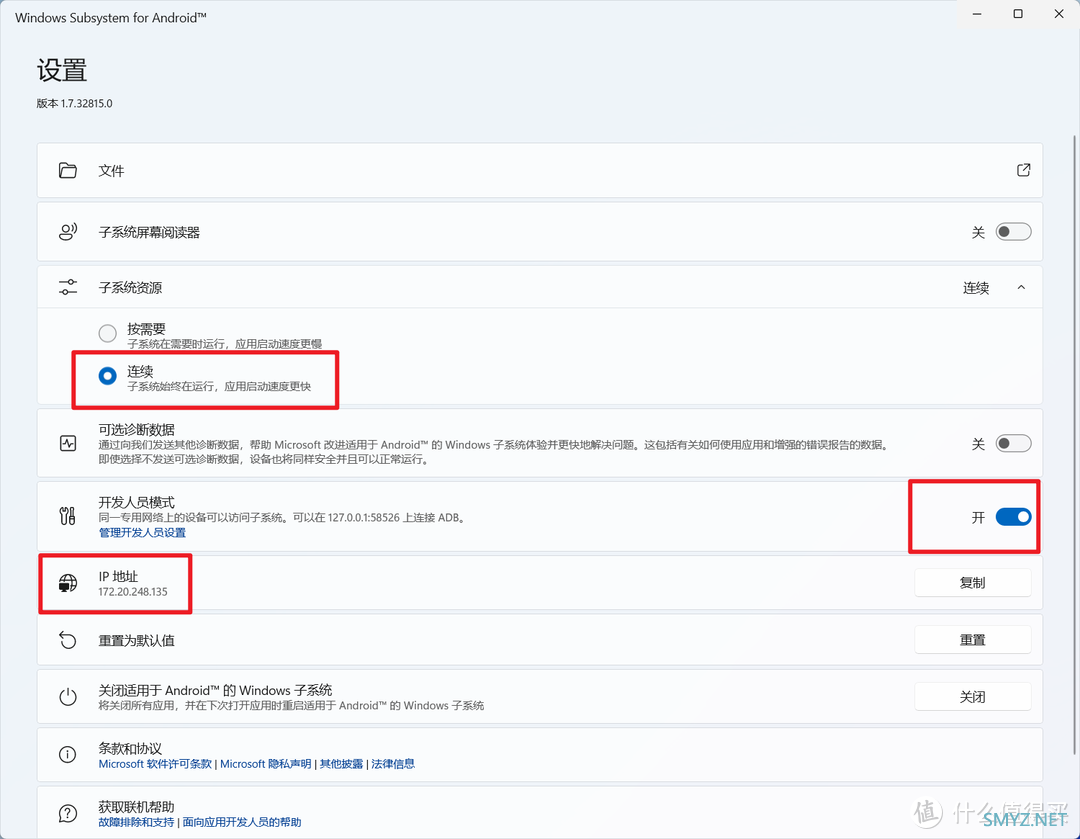Open the 管理开发人员设置 link

tap(142, 532)
